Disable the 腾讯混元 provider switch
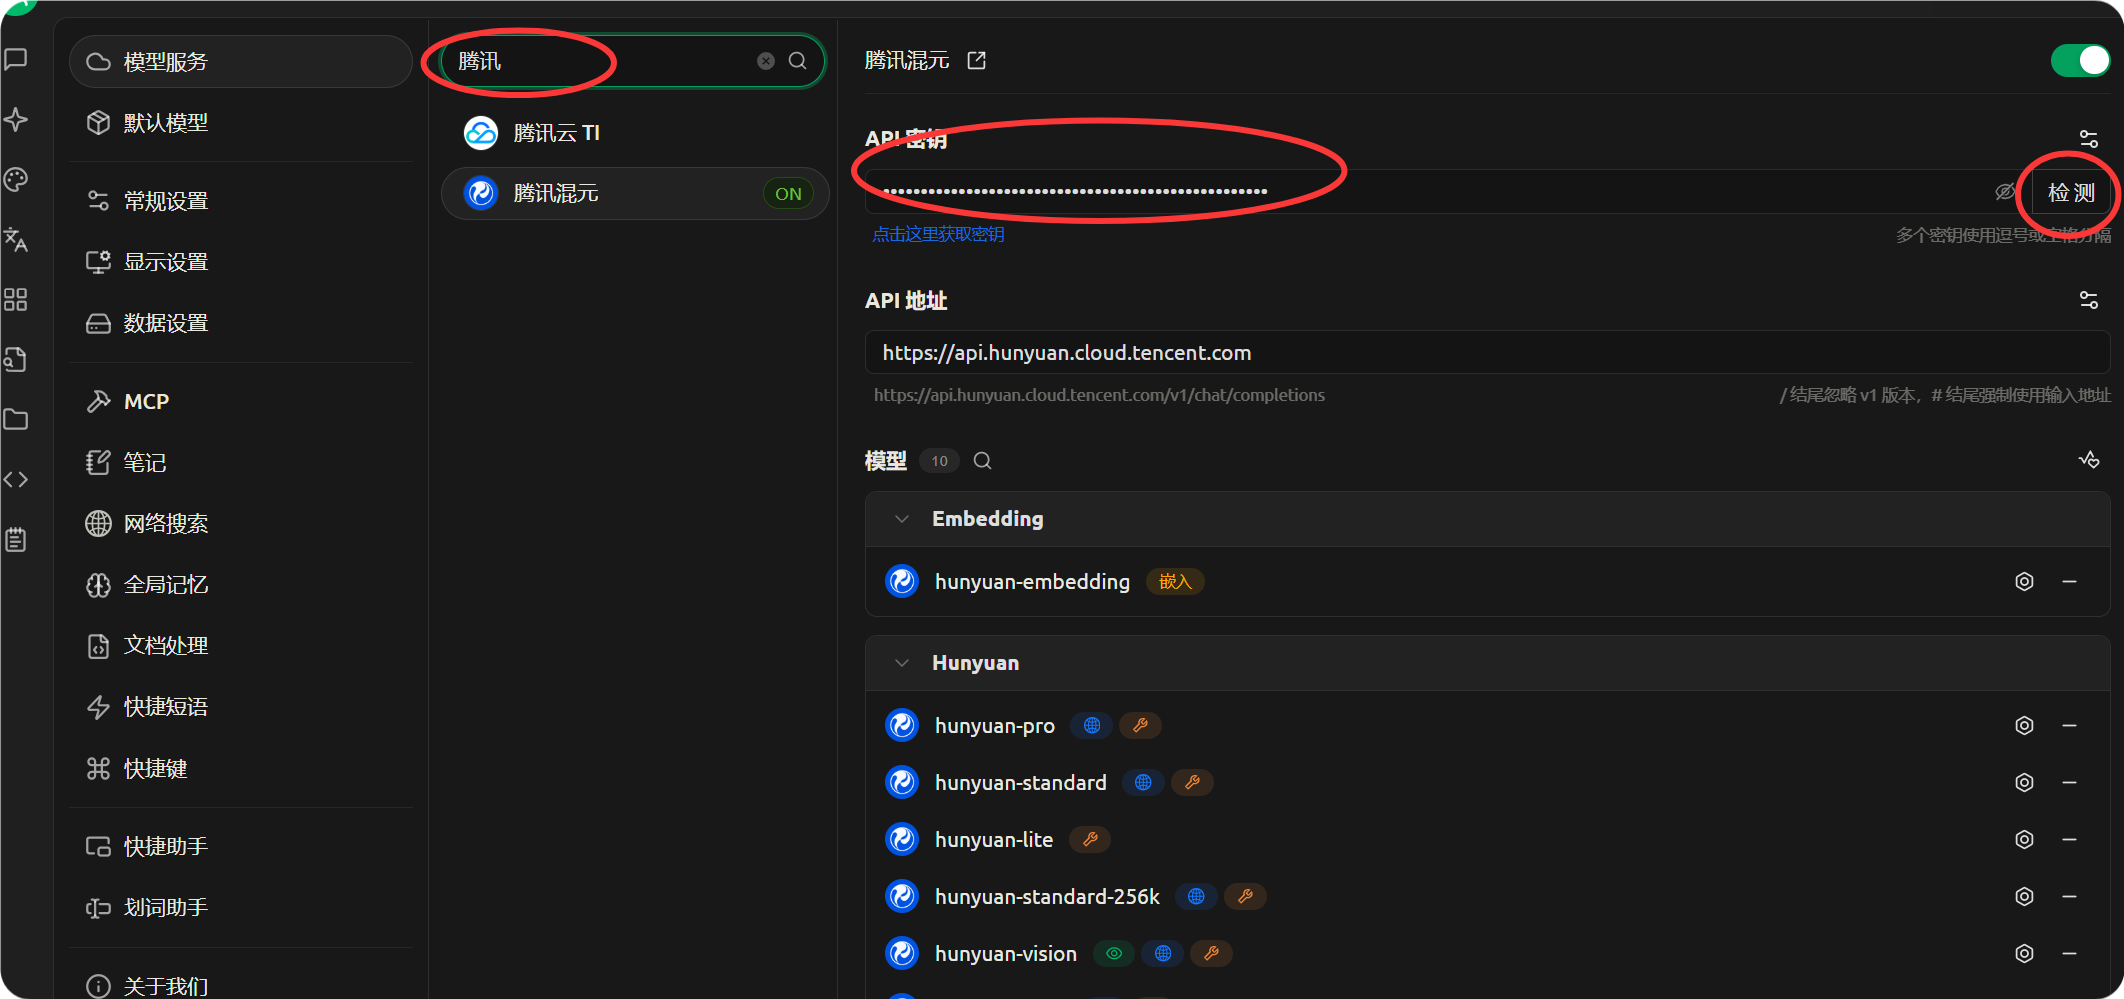Viewport: 2124px width, 999px height. [2080, 61]
